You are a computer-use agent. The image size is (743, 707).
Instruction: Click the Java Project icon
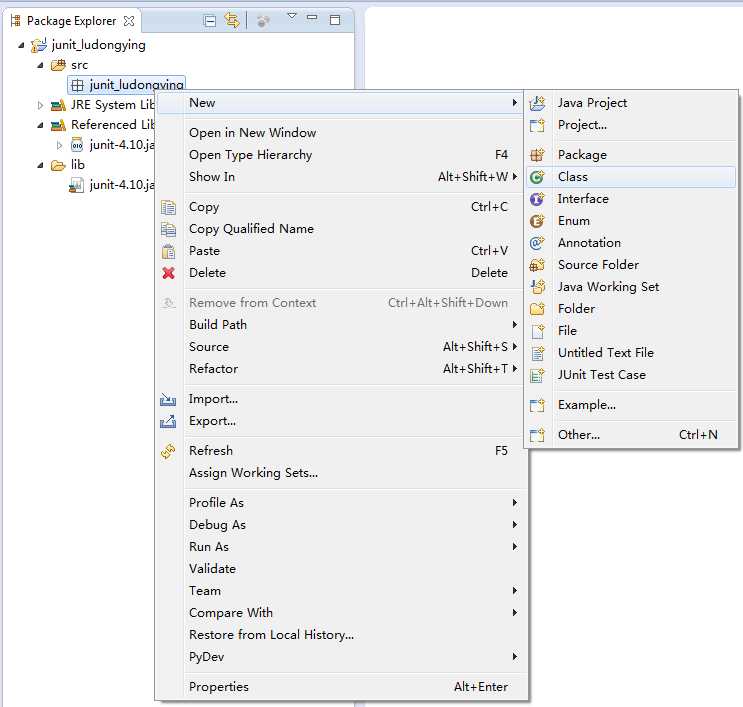(537, 103)
